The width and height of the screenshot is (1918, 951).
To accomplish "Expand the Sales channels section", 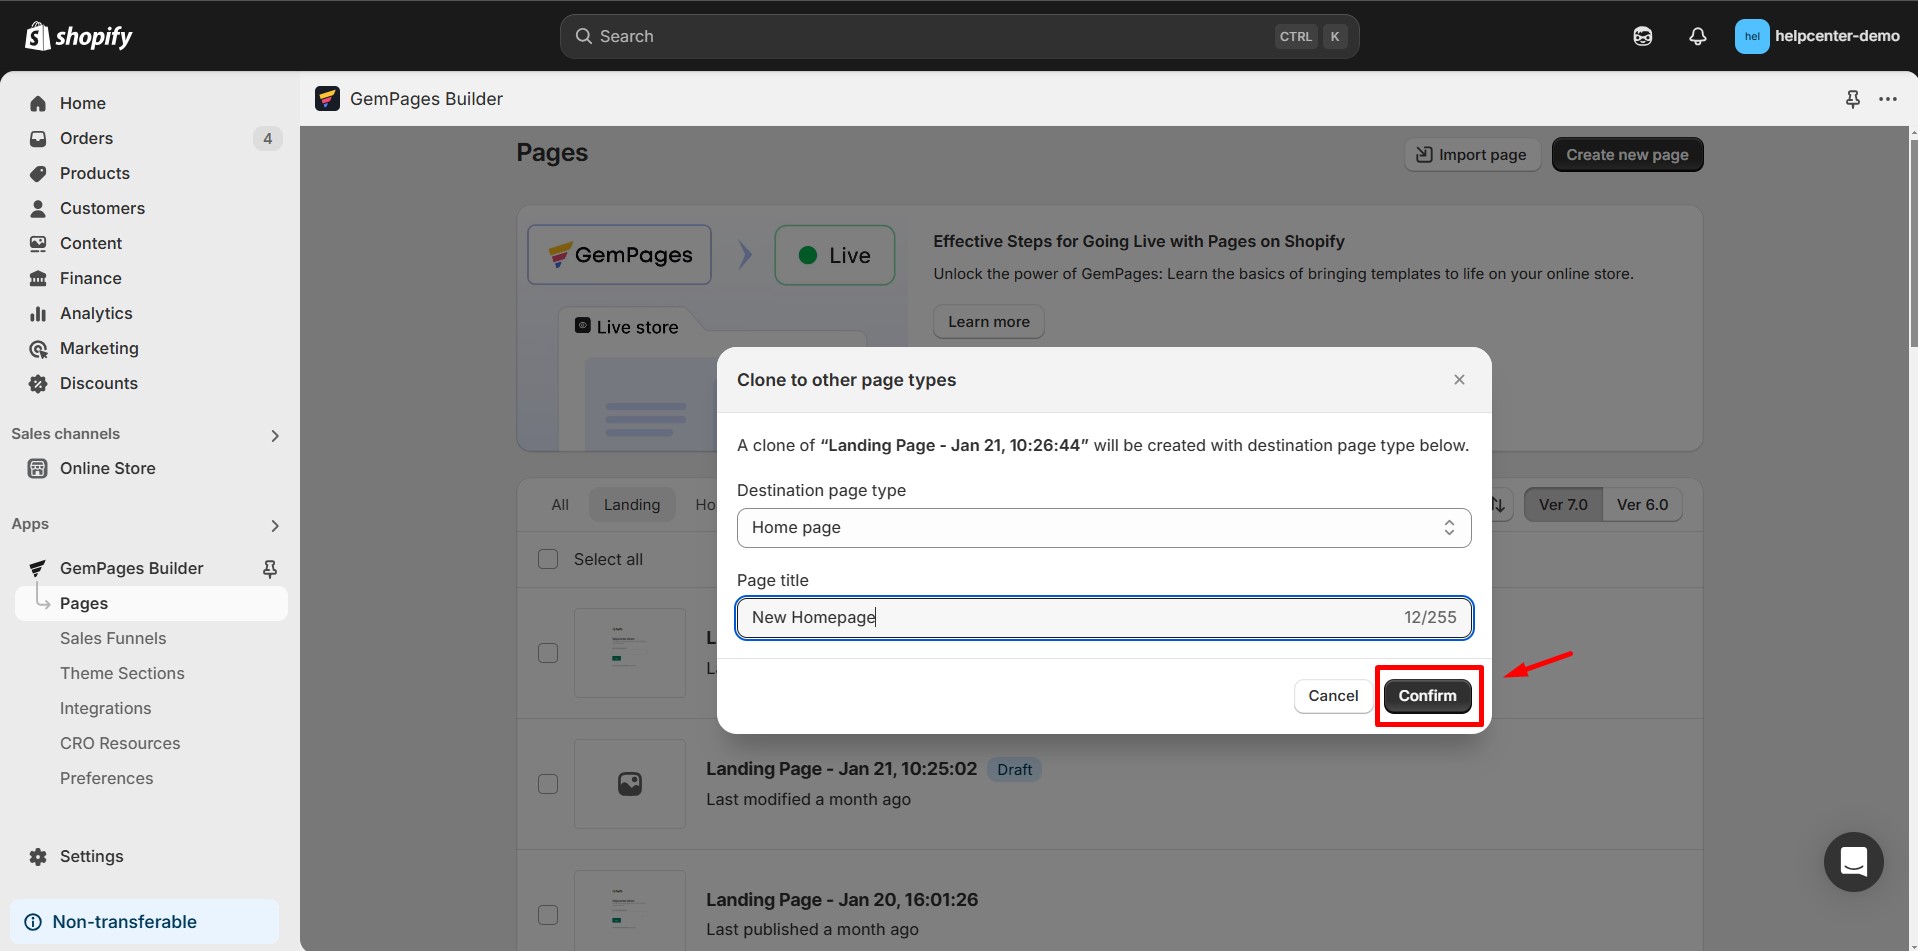I will point(274,435).
